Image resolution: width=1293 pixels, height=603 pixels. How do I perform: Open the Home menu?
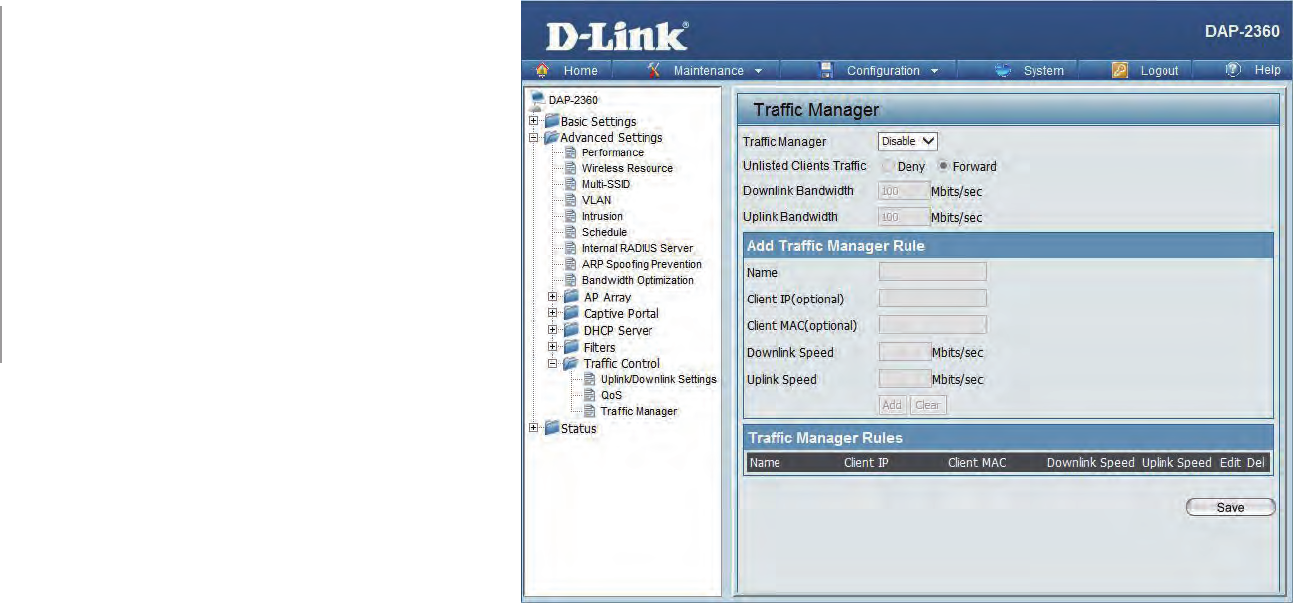[x=580, y=71]
